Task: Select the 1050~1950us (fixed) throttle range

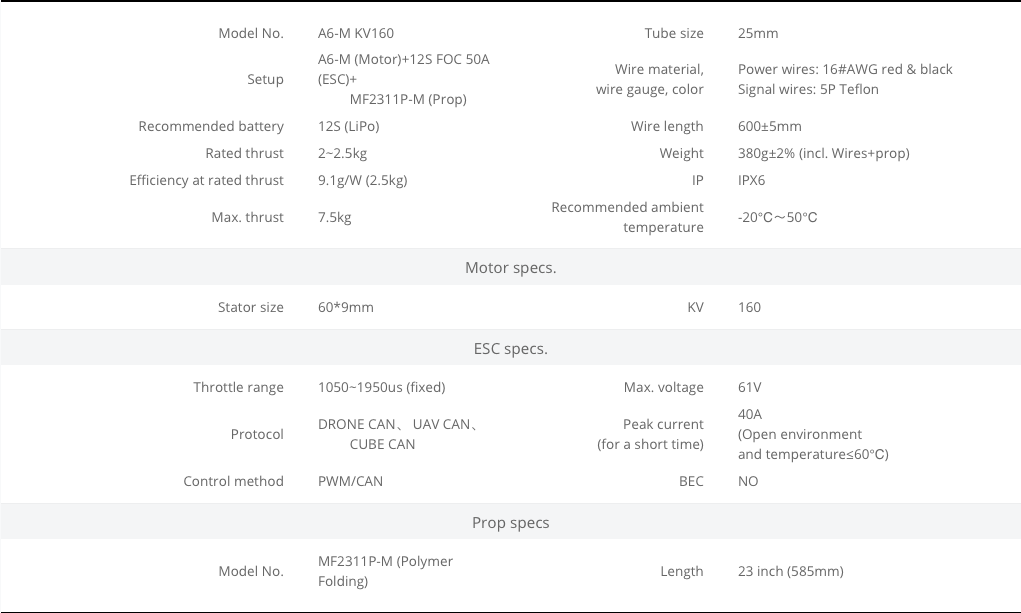Action: [382, 388]
